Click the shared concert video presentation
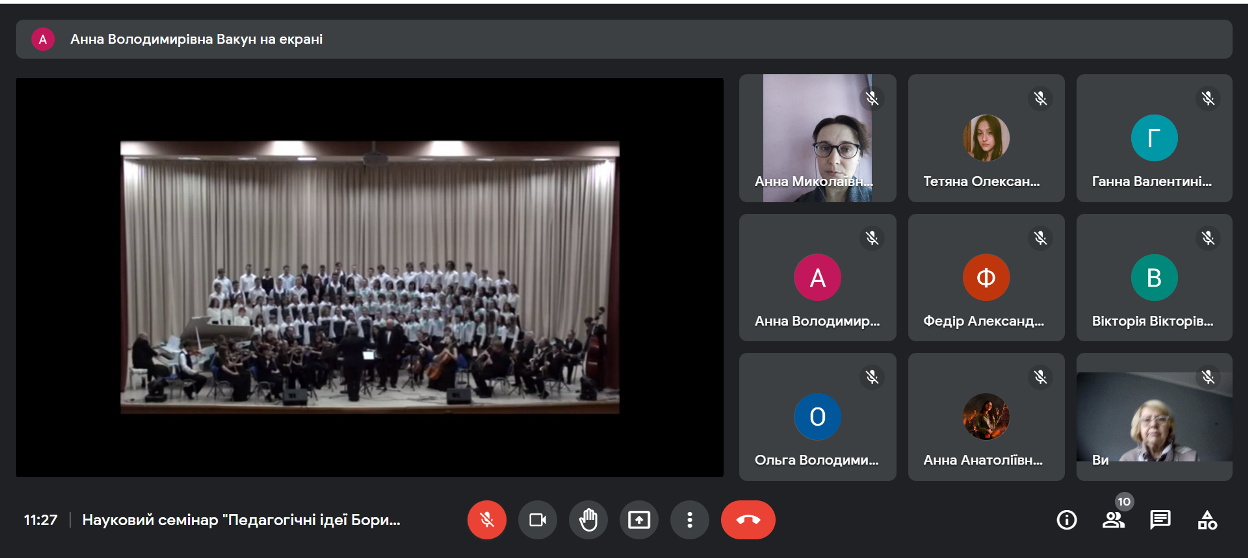 coord(370,277)
